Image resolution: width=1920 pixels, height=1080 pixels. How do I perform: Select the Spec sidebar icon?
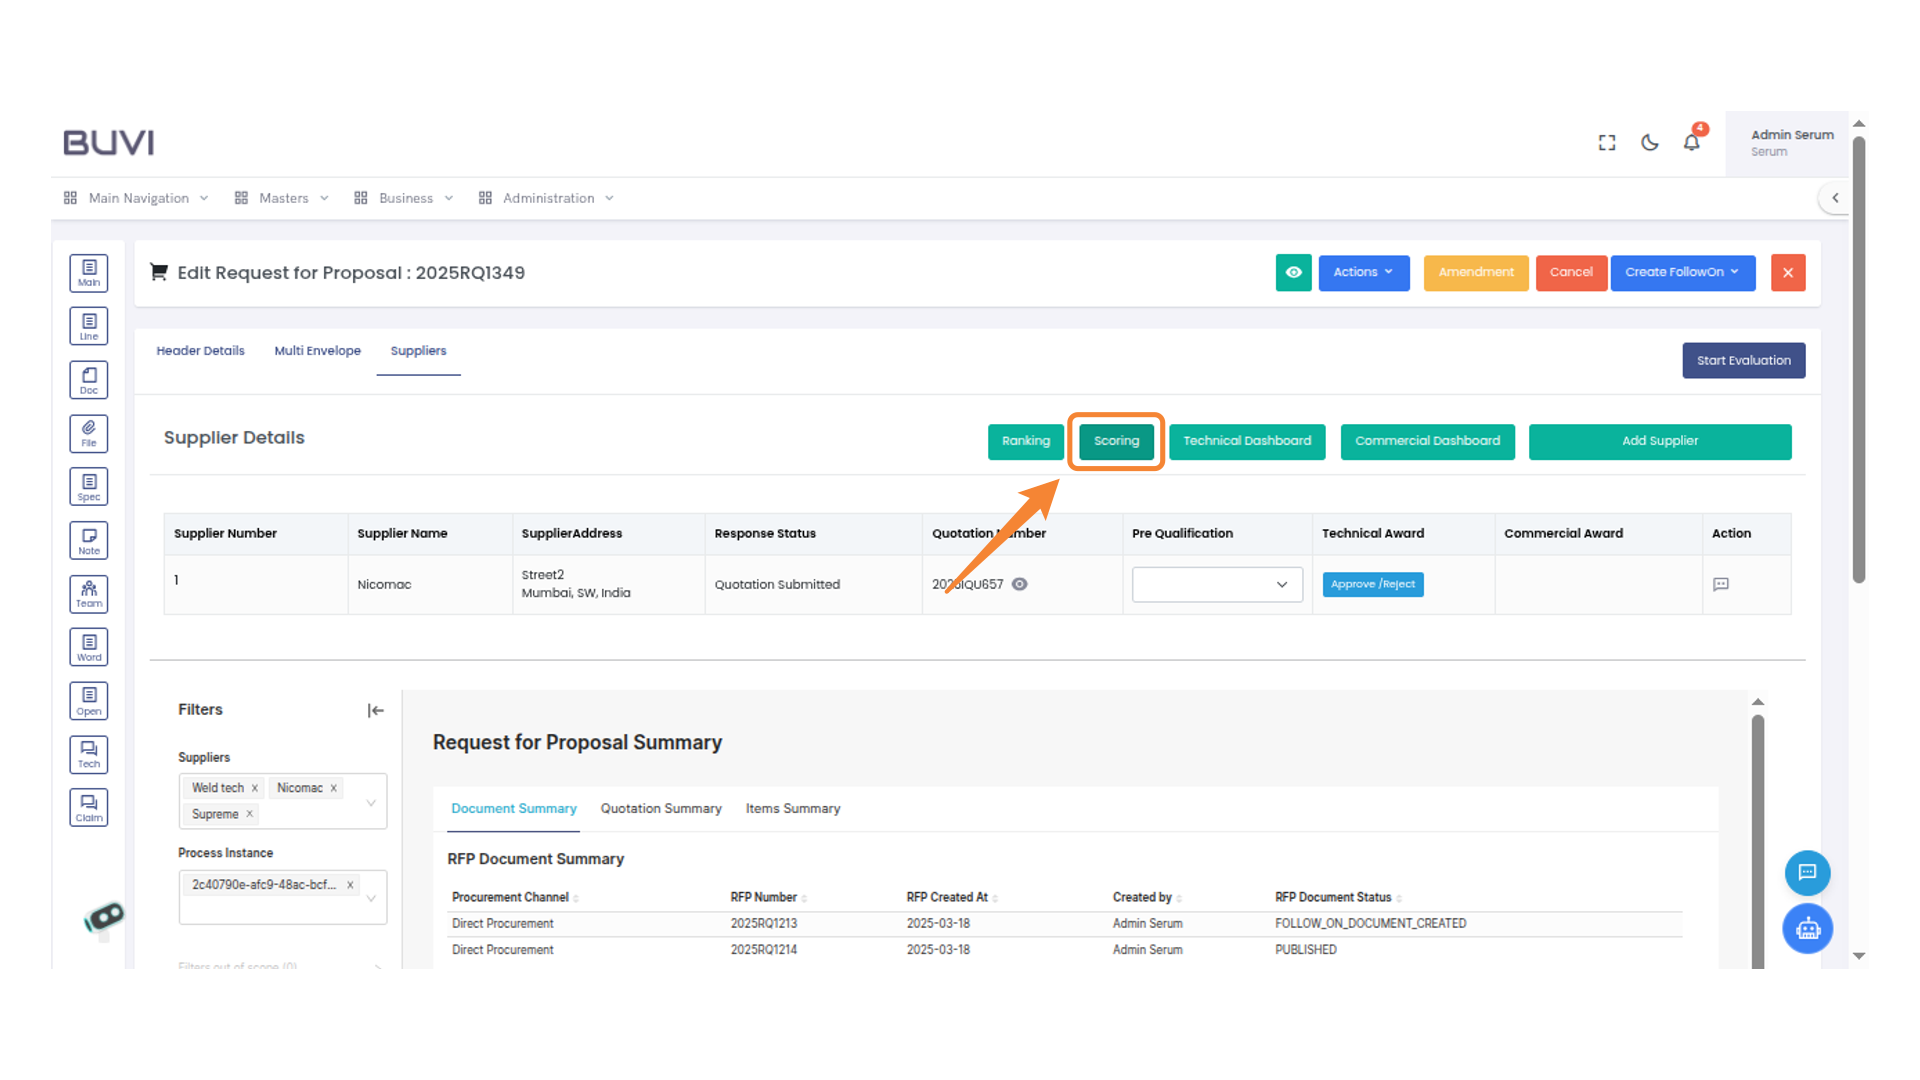89,487
